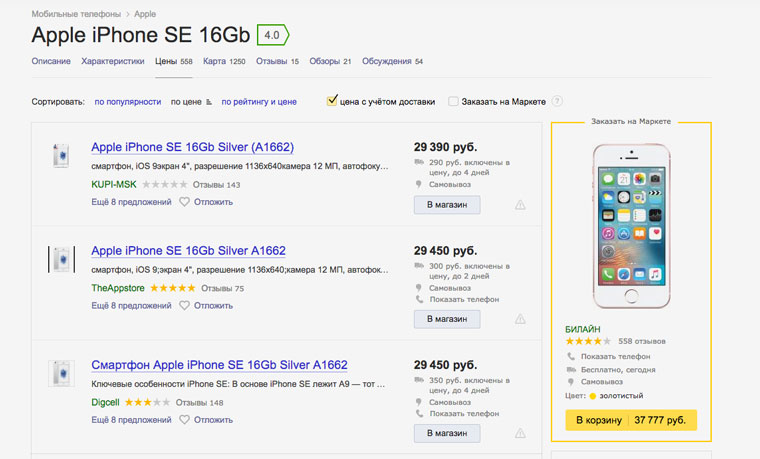This screenshot has height=459, width=760.
Task: Report KUPI-MSK offer via warning triangle icon
Action: pos(520,205)
